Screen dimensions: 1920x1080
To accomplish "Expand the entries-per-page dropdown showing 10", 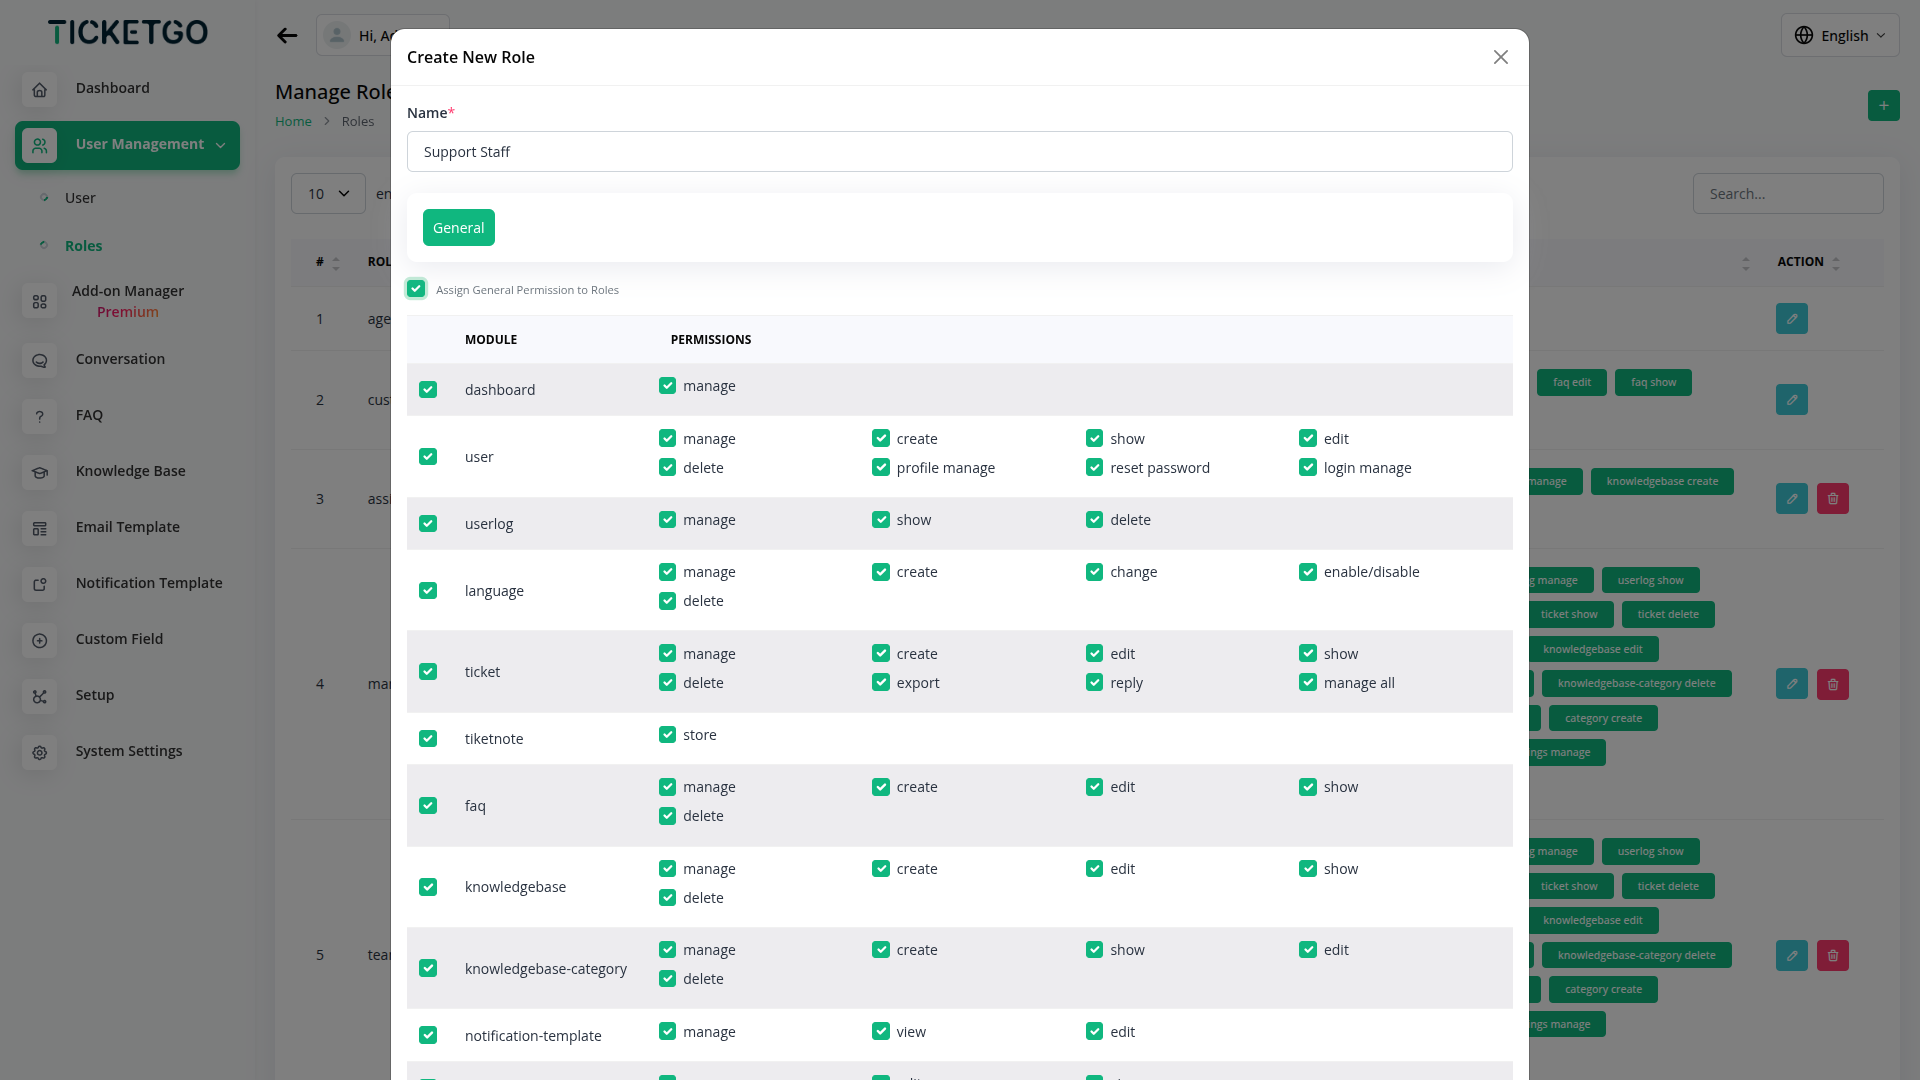I will [328, 194].
